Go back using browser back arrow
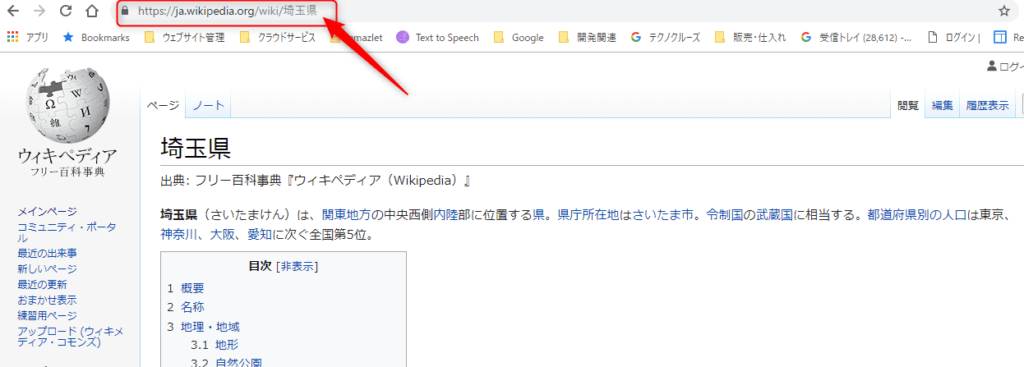 [12, 10]
